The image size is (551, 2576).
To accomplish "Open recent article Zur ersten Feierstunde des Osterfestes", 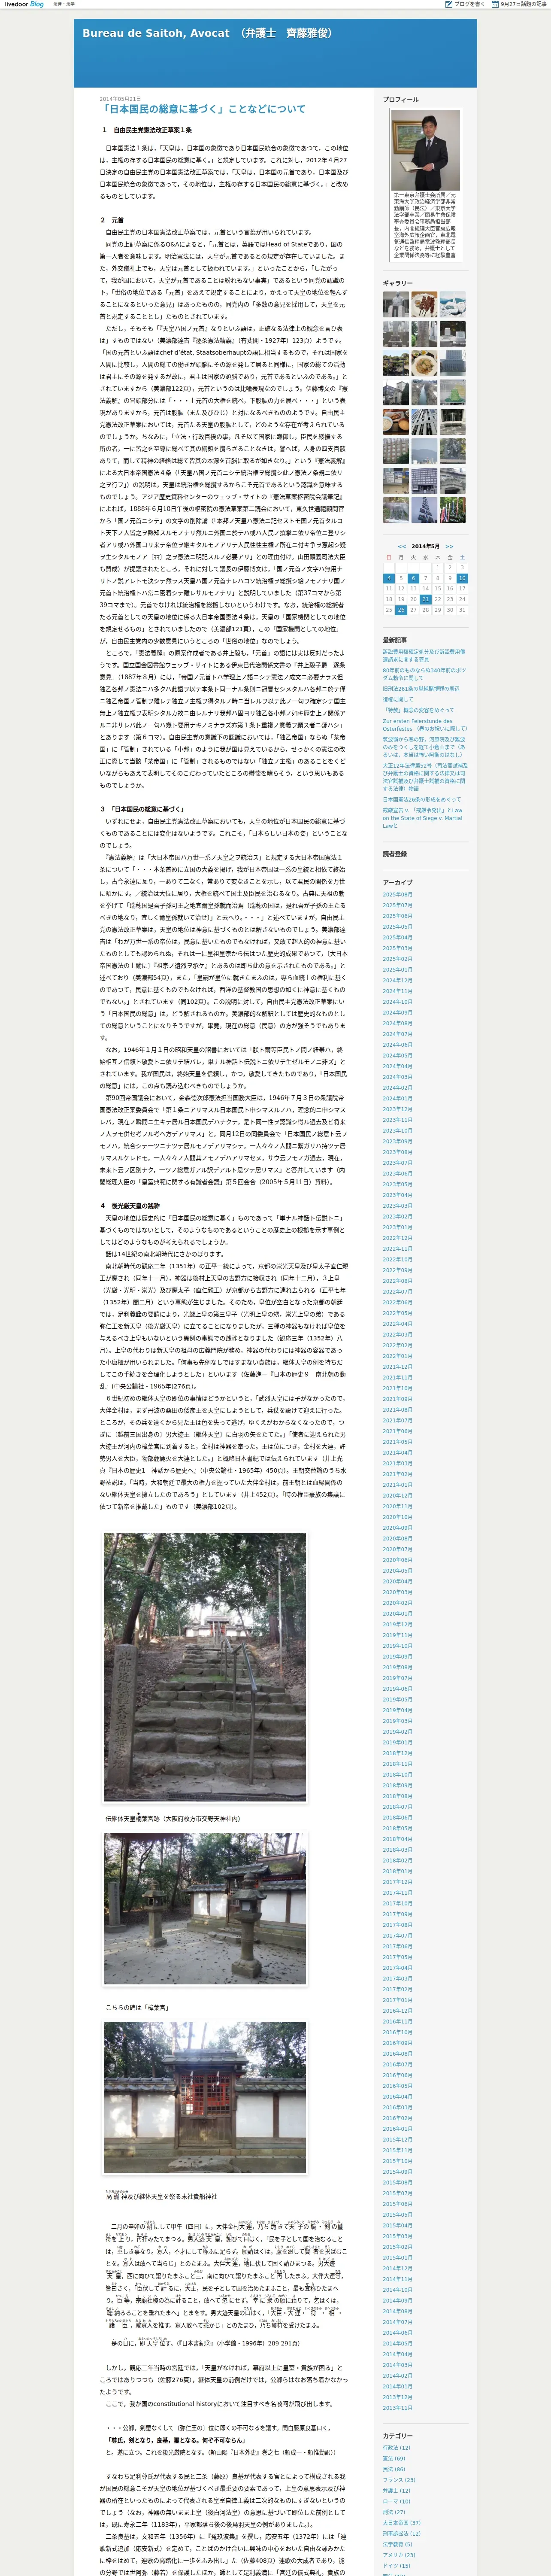I will [x=424, y=725].
